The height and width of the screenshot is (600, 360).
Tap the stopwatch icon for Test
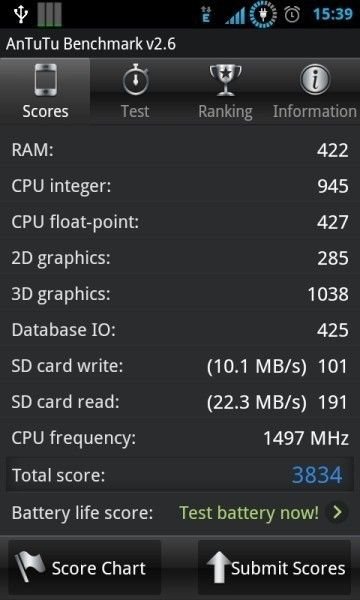click(135, 80)
